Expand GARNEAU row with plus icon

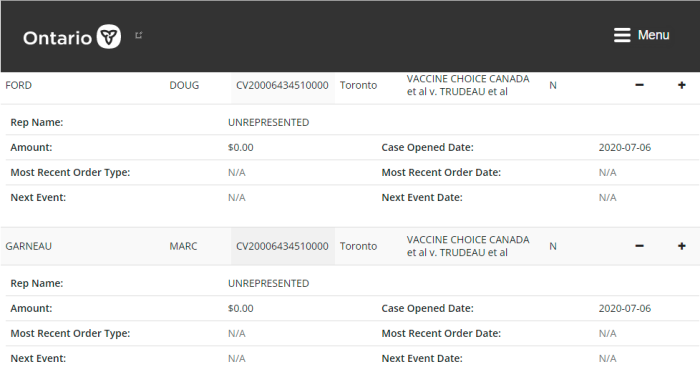point(682,246)
